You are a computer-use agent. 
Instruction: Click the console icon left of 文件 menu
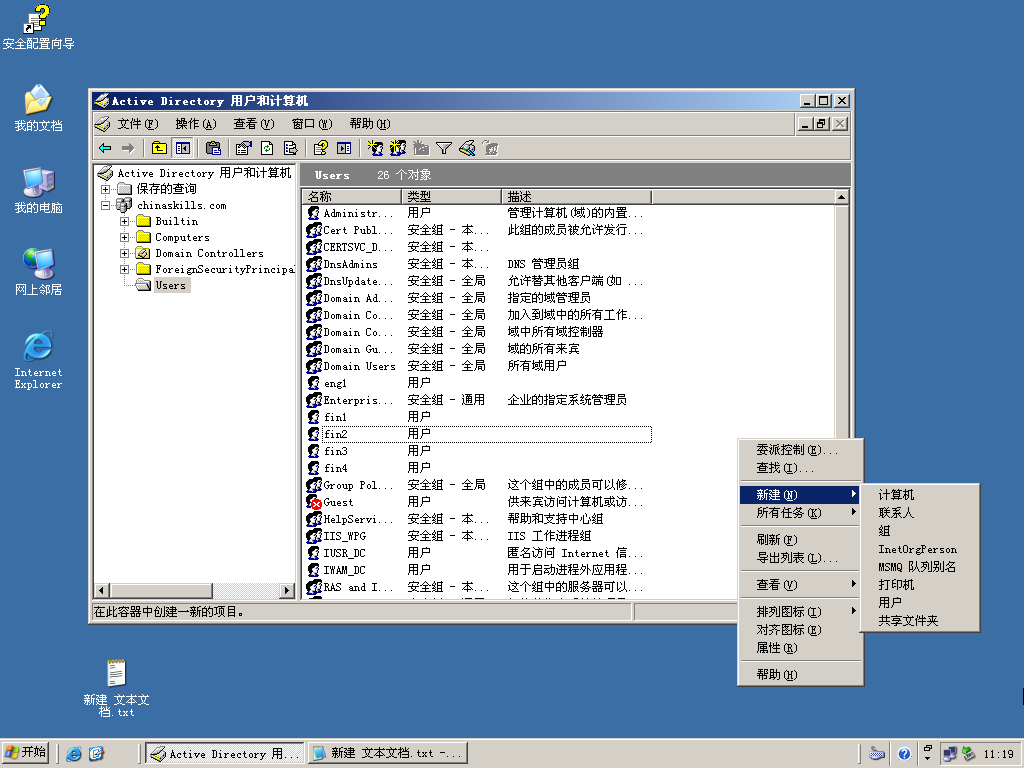point(103,123)
